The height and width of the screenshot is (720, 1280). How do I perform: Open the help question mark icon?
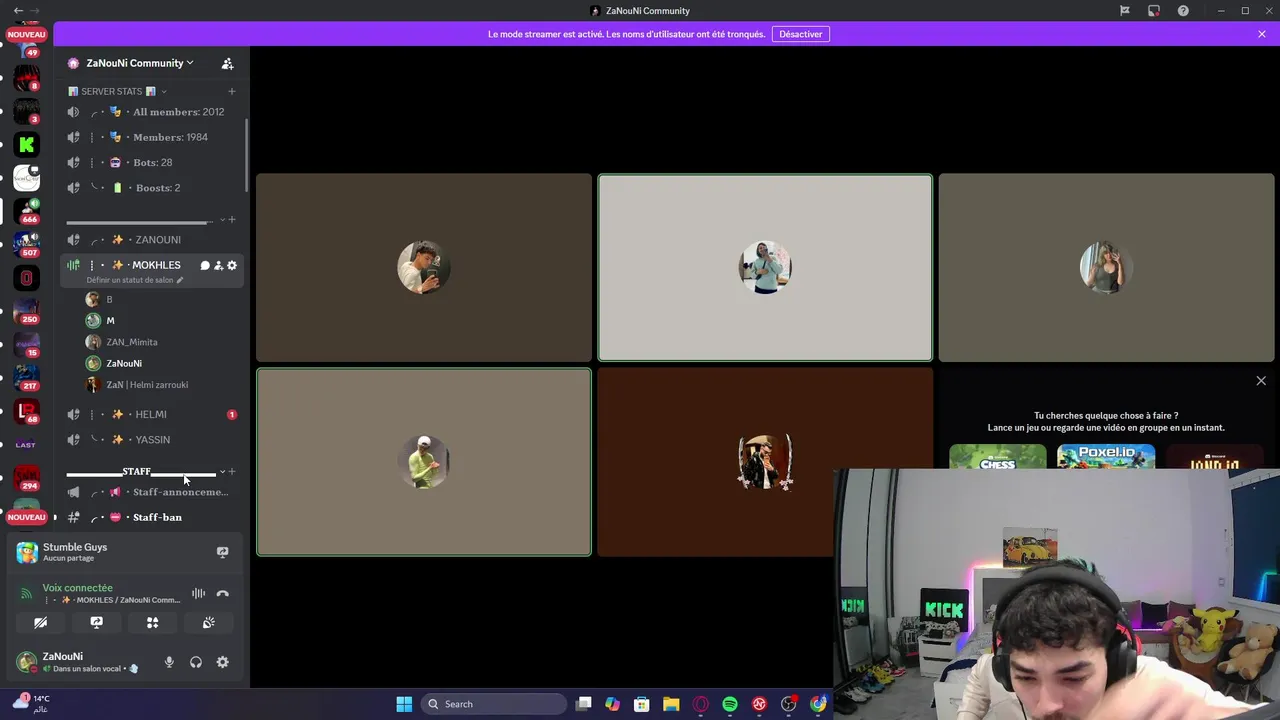(x=1184, y=11)
